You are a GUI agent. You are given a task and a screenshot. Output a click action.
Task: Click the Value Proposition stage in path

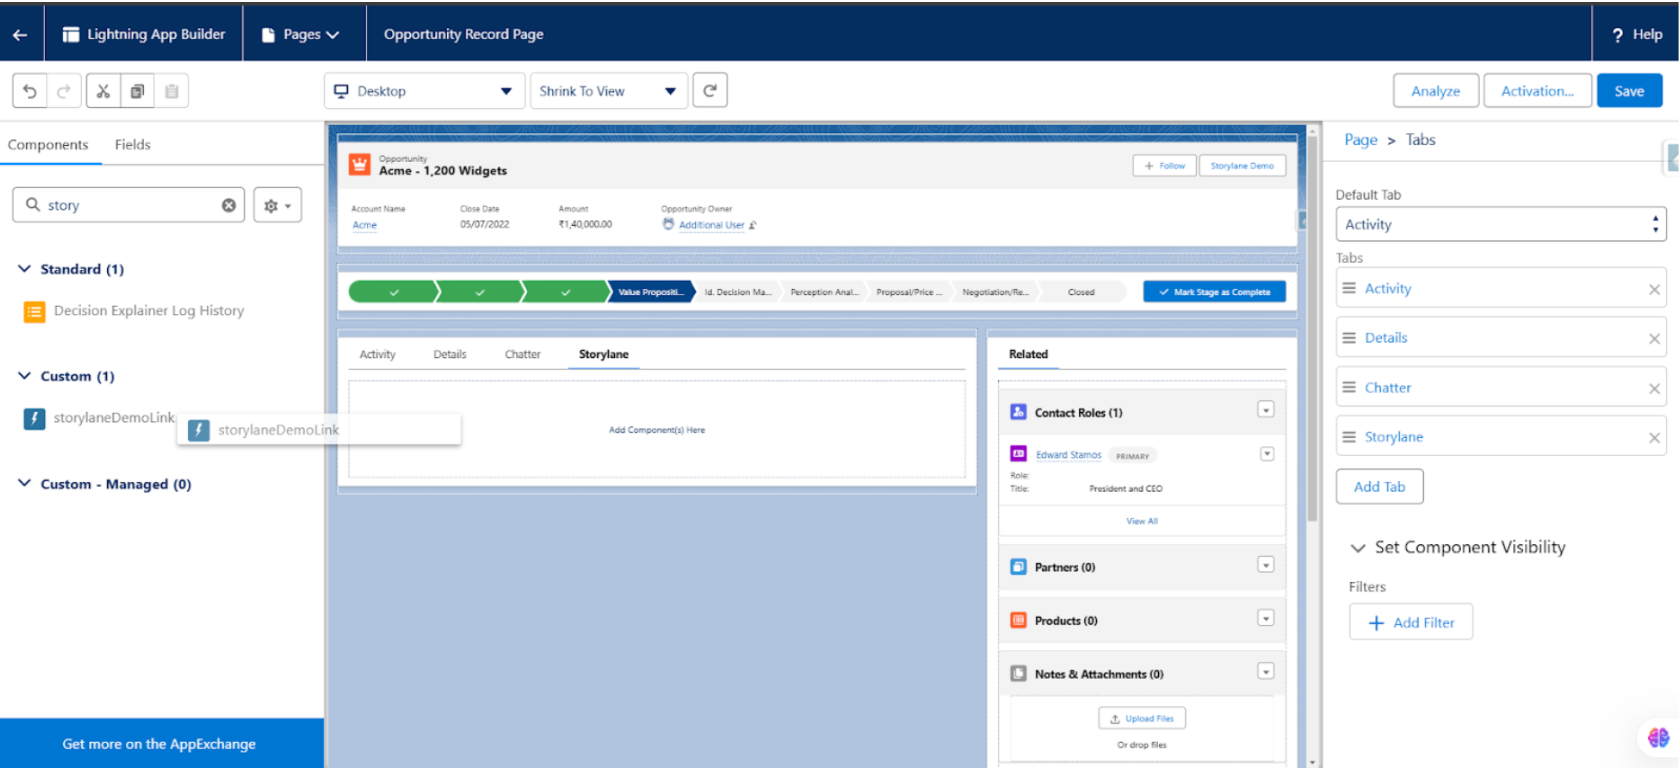650,292
